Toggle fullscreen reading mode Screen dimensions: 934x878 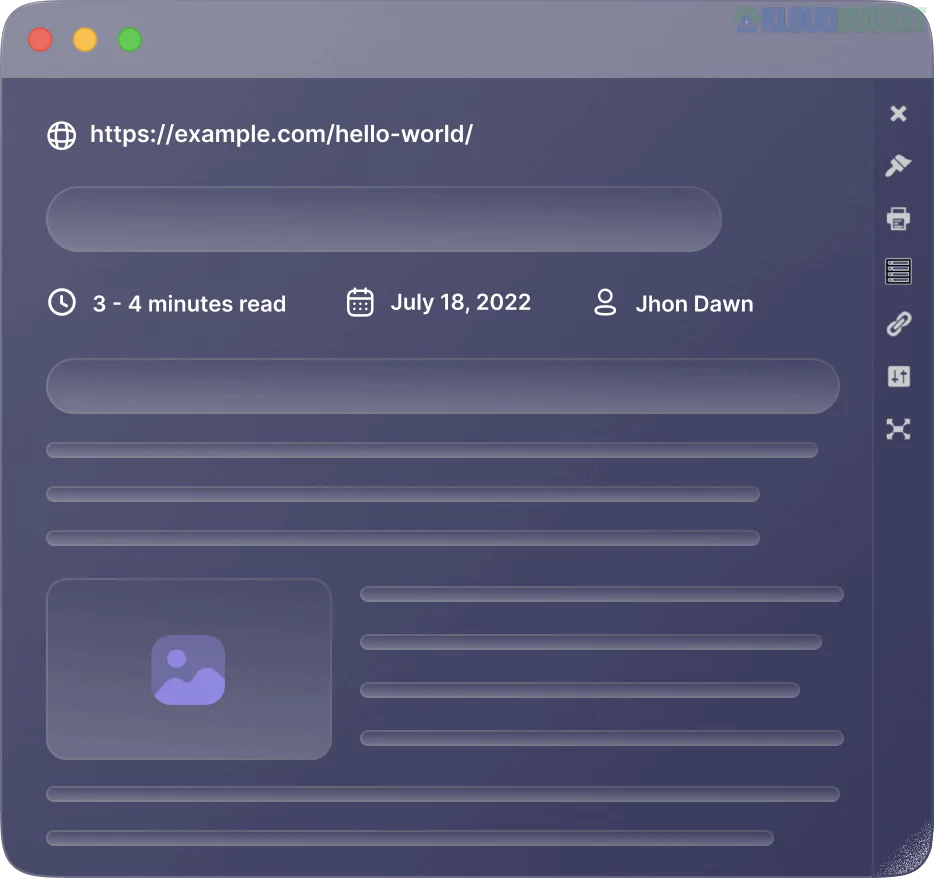898,429
